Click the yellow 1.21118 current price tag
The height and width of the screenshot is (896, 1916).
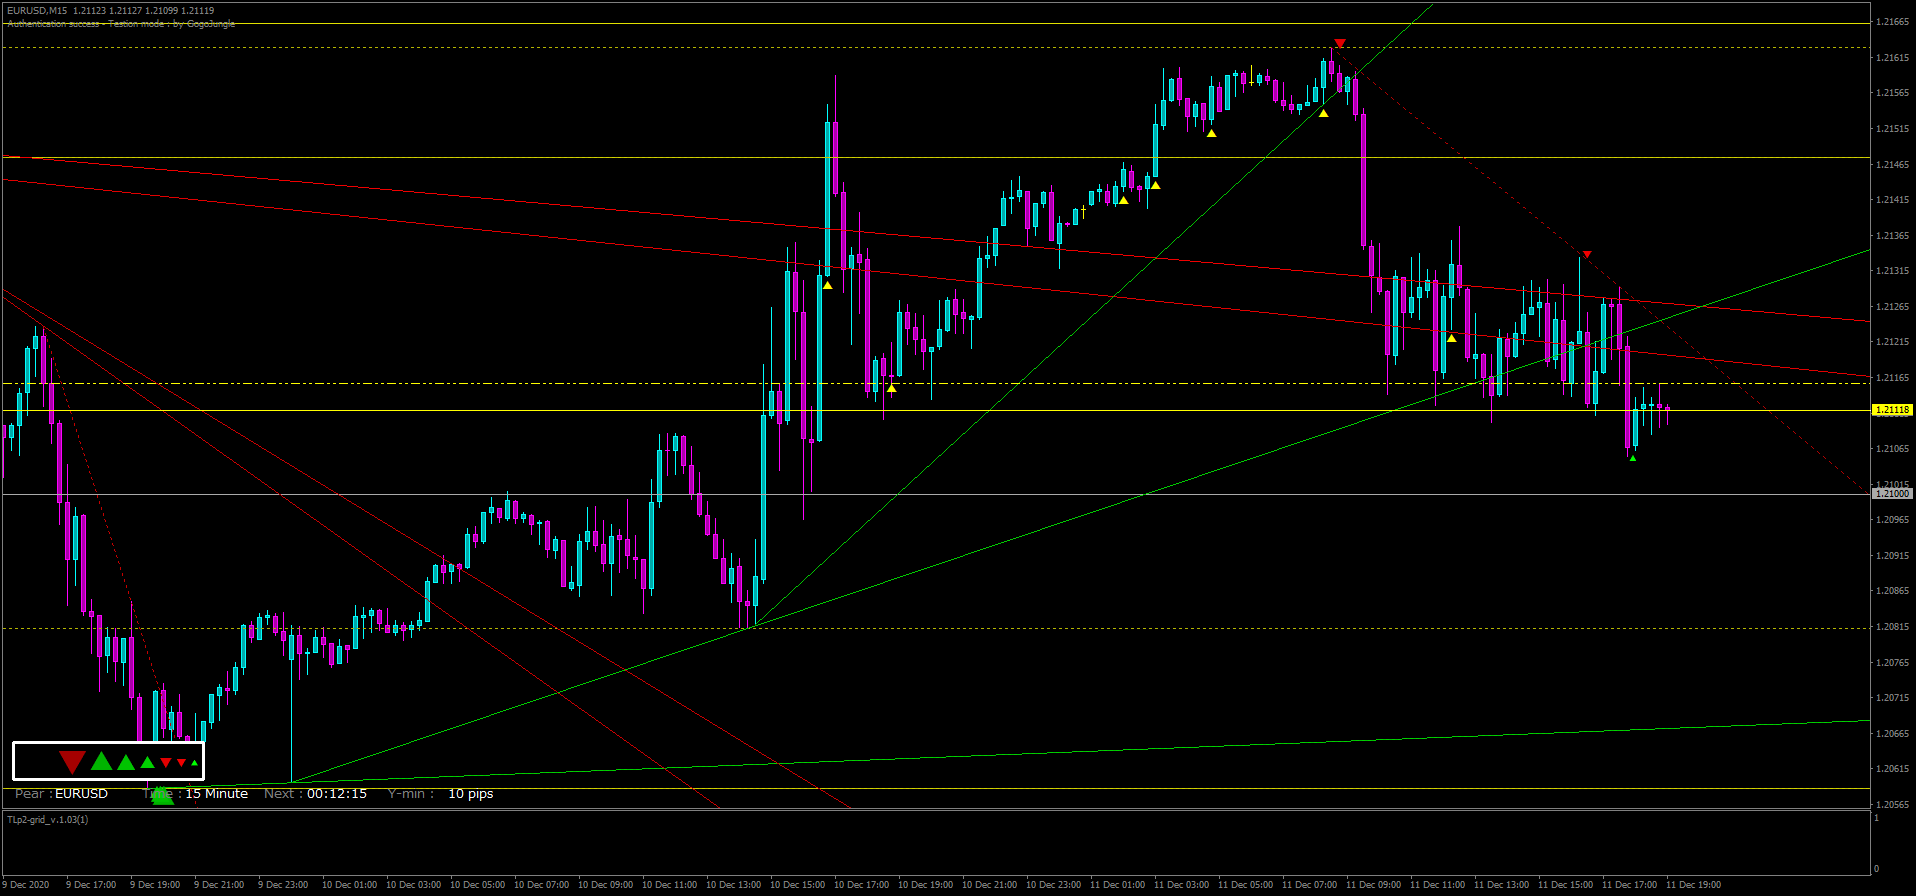(x=1891, y=410)
